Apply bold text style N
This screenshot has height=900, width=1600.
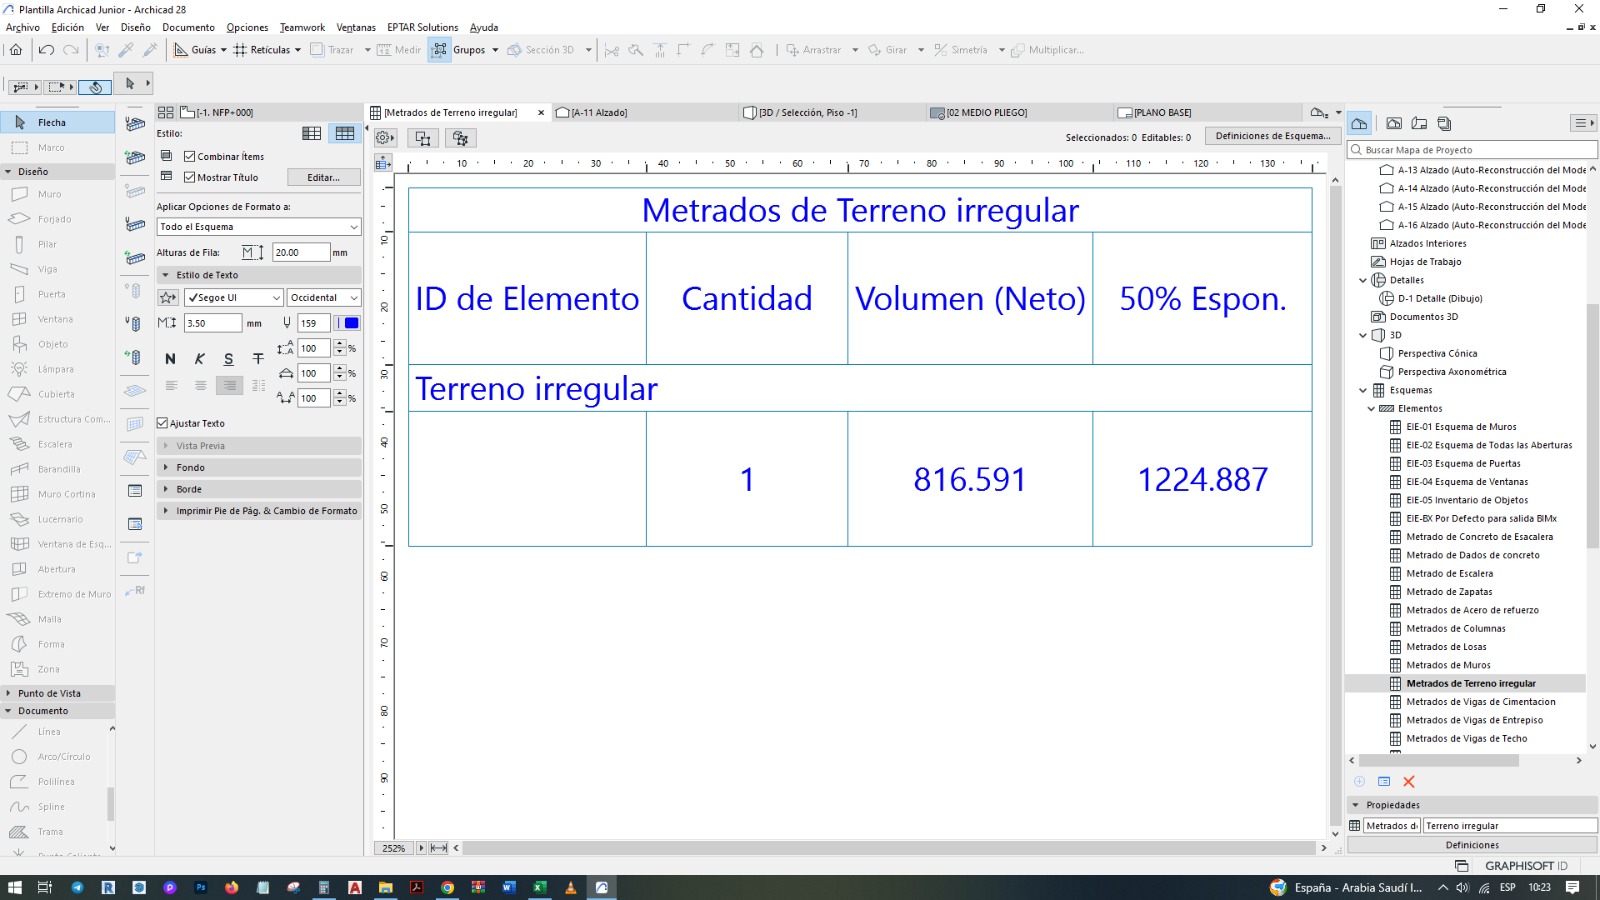point(170,359)
